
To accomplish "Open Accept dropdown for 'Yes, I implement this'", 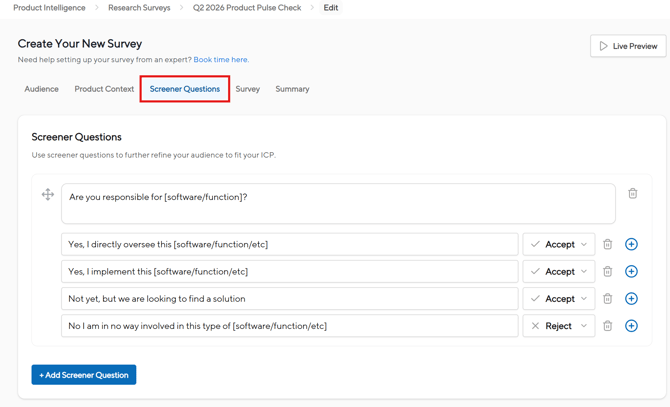I will (x=558, y=271).
